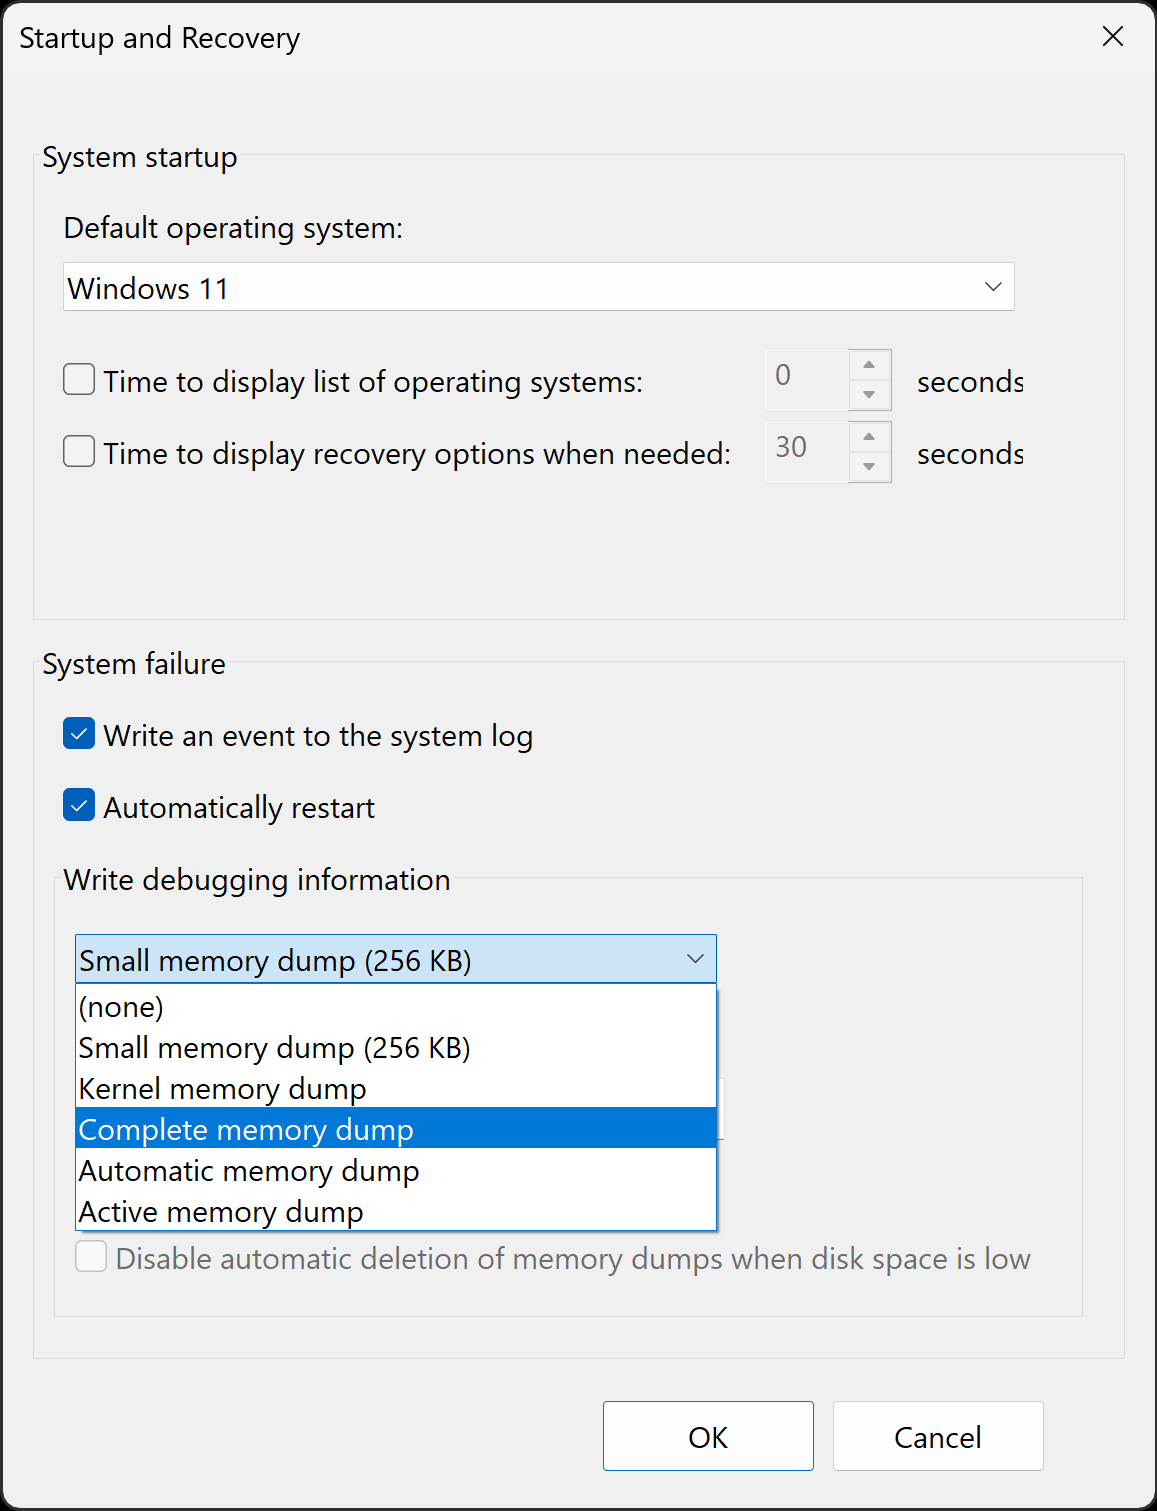Click the chevron on the Windows 11 selector
The image size is (1157, 1511).
pyautogui.click(x=993, y=287)
